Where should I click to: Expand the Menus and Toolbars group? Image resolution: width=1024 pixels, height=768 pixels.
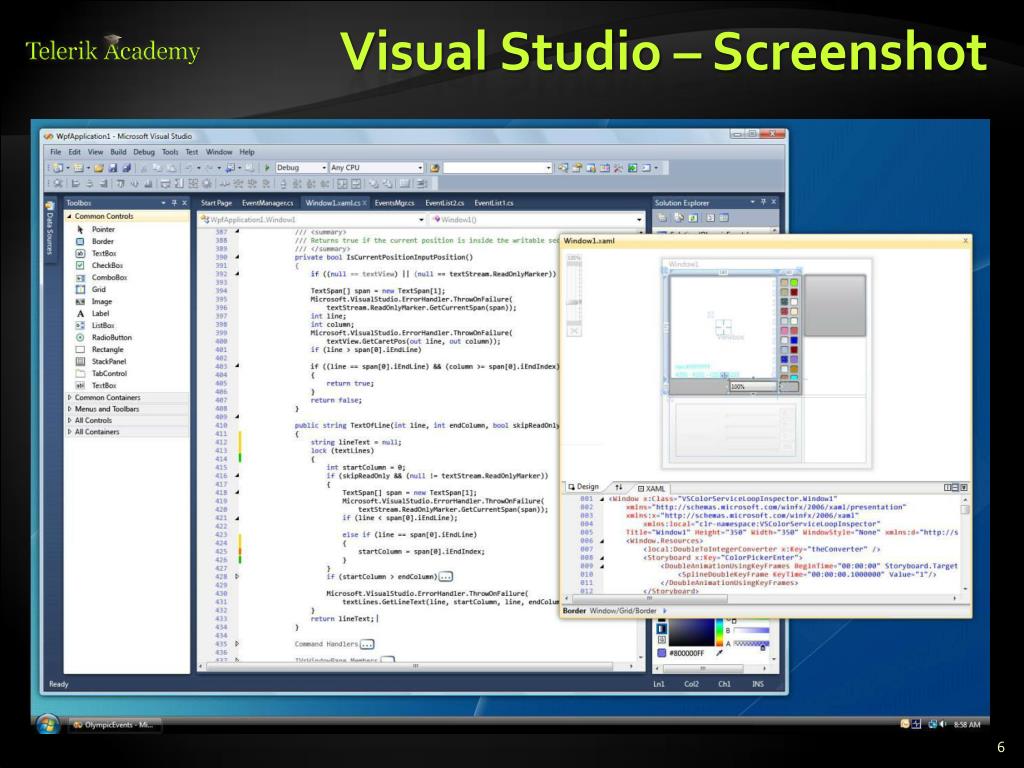(70, 409)
